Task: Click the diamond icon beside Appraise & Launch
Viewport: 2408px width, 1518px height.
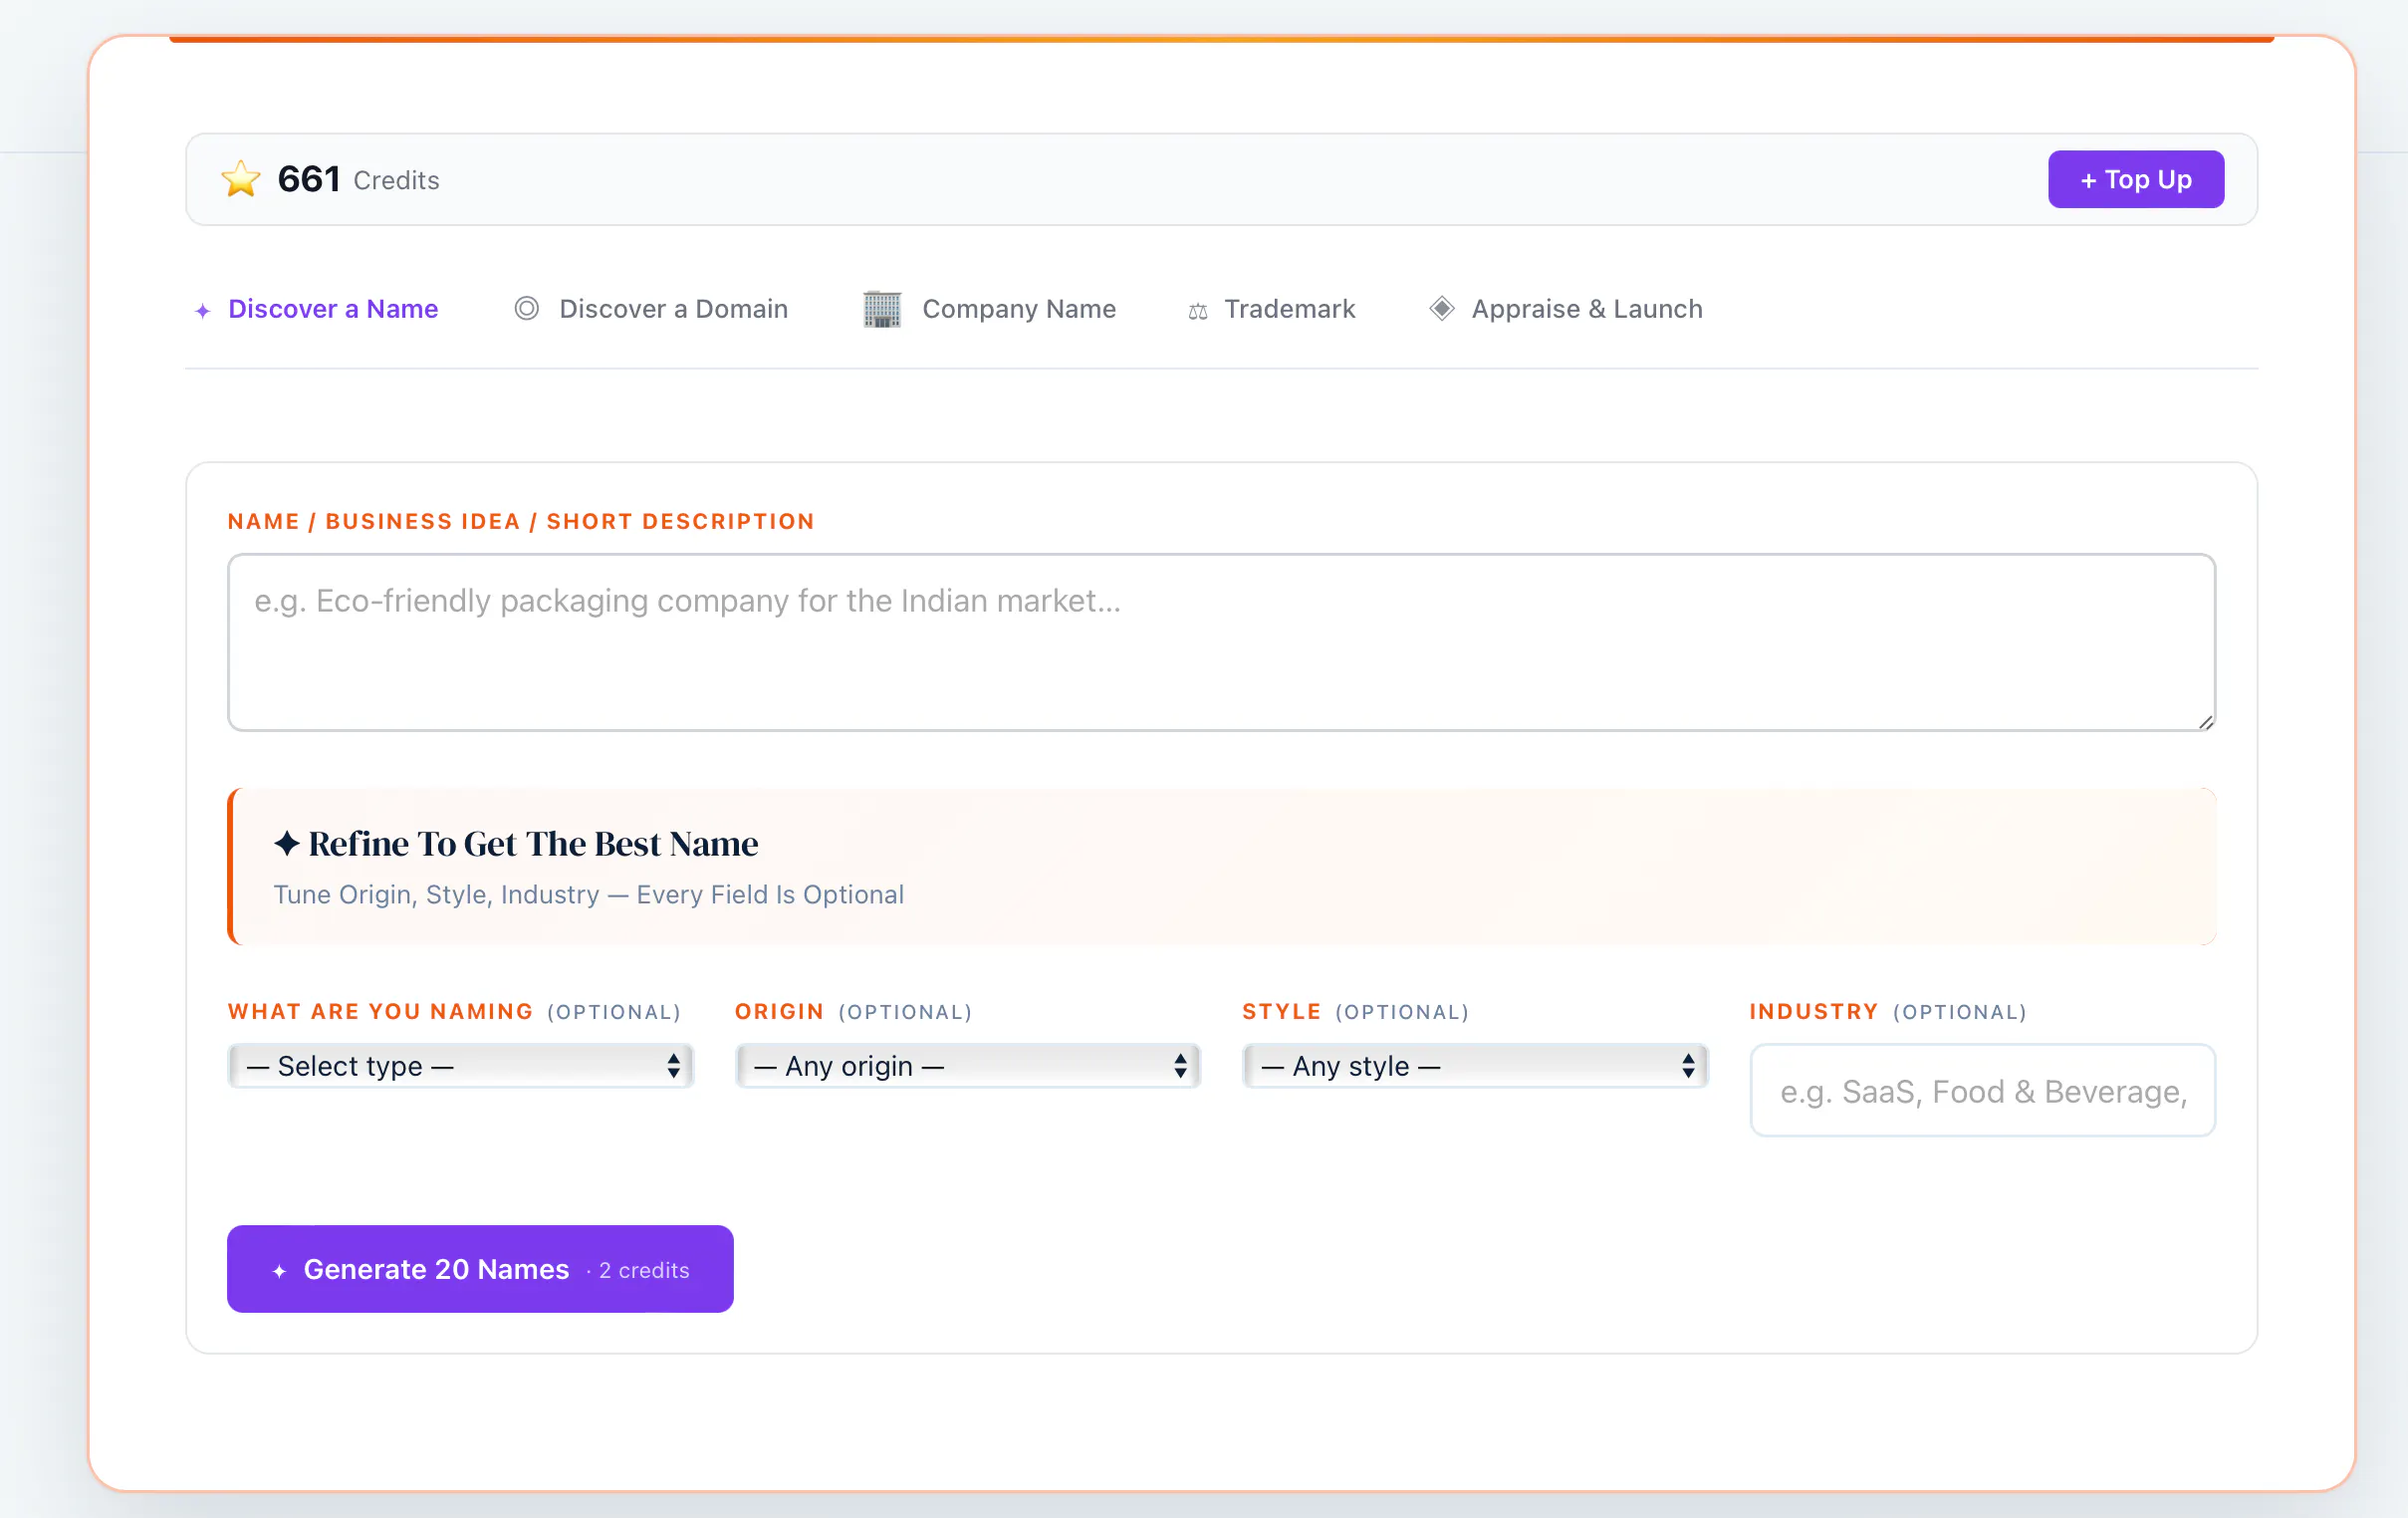Action: (x=1442, y=309)
